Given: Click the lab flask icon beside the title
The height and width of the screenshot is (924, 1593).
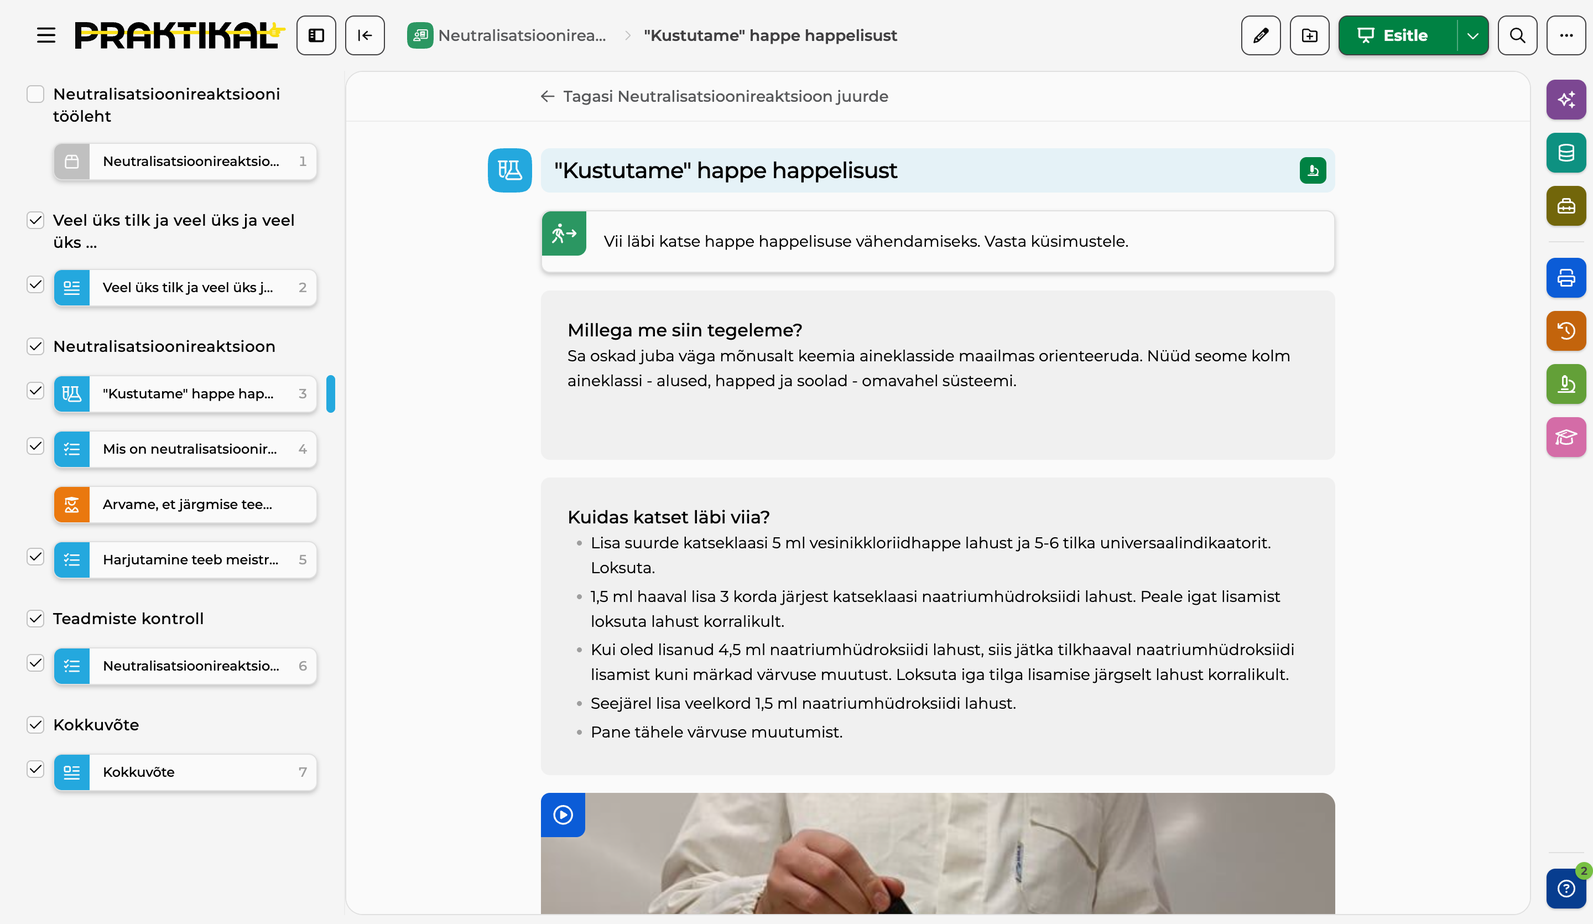Looking at the screenshot, I should 510,170.
